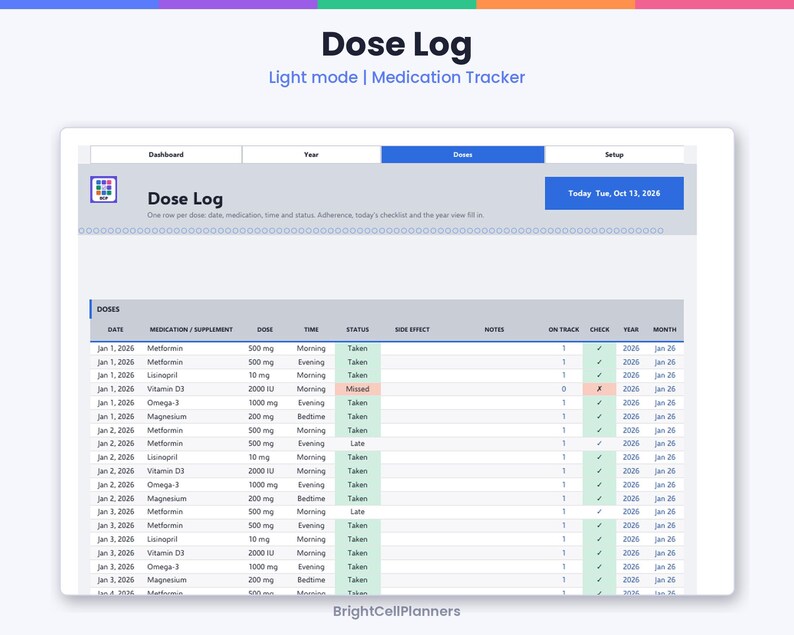794x635 pixels.
Task: Select Vitamin D3 in the Jan 3, 2026 row
Action: point(166,553)
